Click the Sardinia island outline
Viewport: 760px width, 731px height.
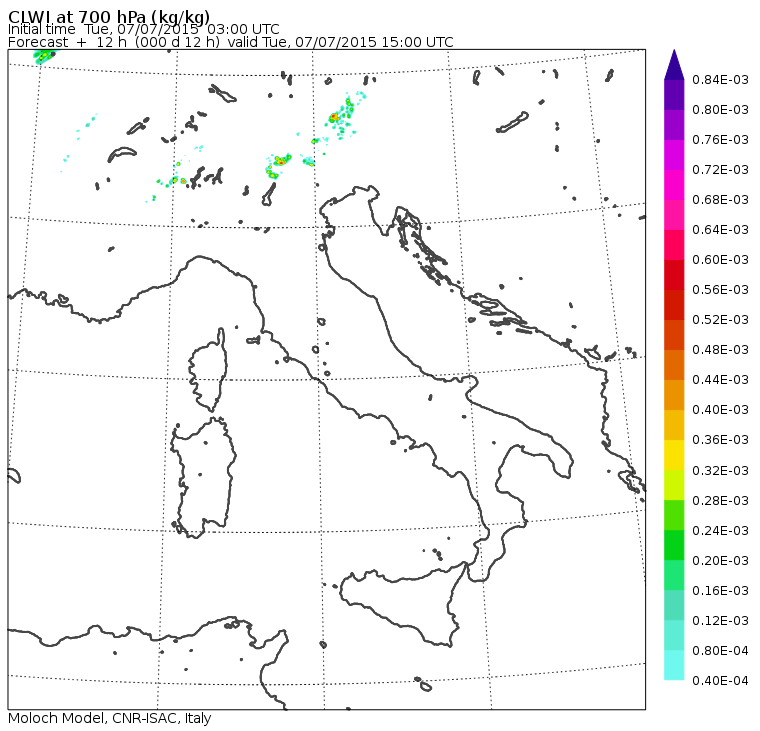click(203, 477)
